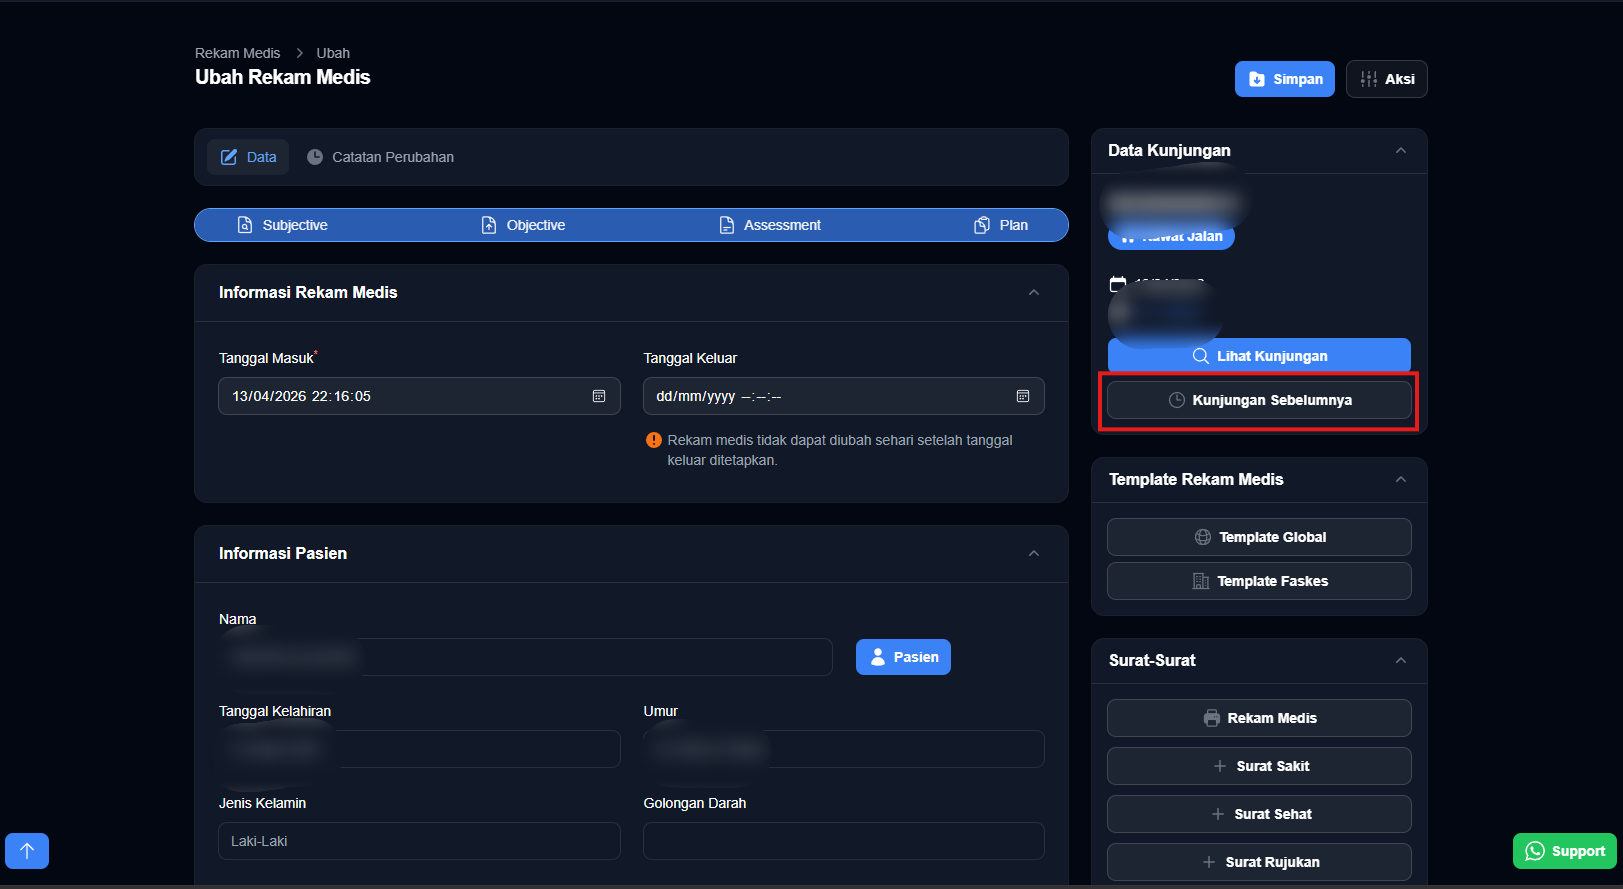Click the Rawat Jalan badge
The height and width of the screenshot is (889, 1623).
pos(1171,237)
